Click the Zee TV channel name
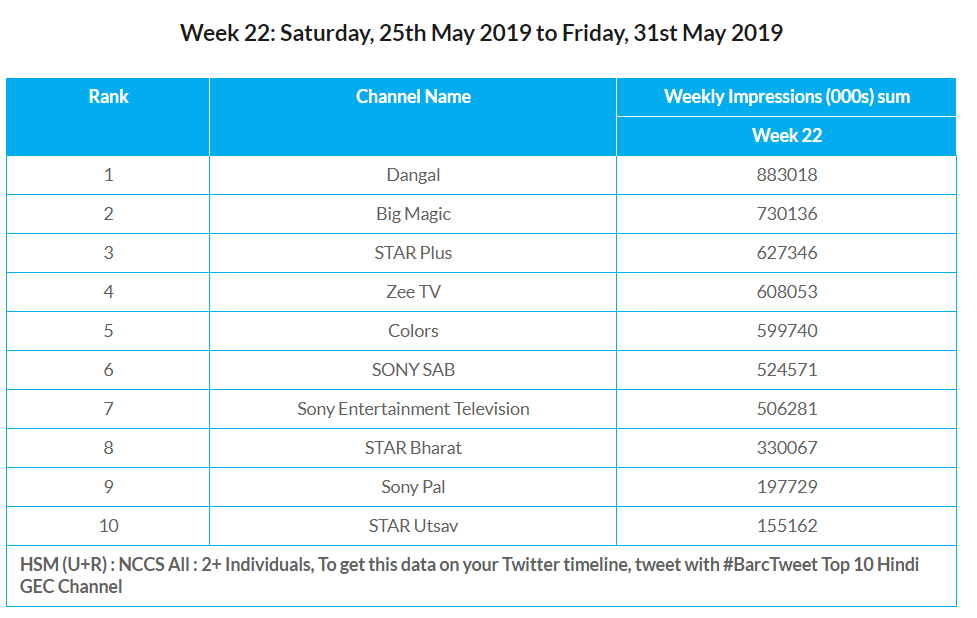 (413, 292)
